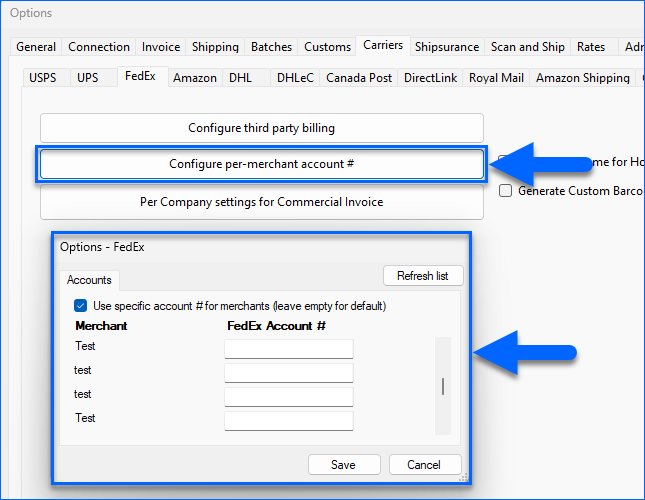
Task: Click the FedEx Account # column header
Action: pos(276,326)
